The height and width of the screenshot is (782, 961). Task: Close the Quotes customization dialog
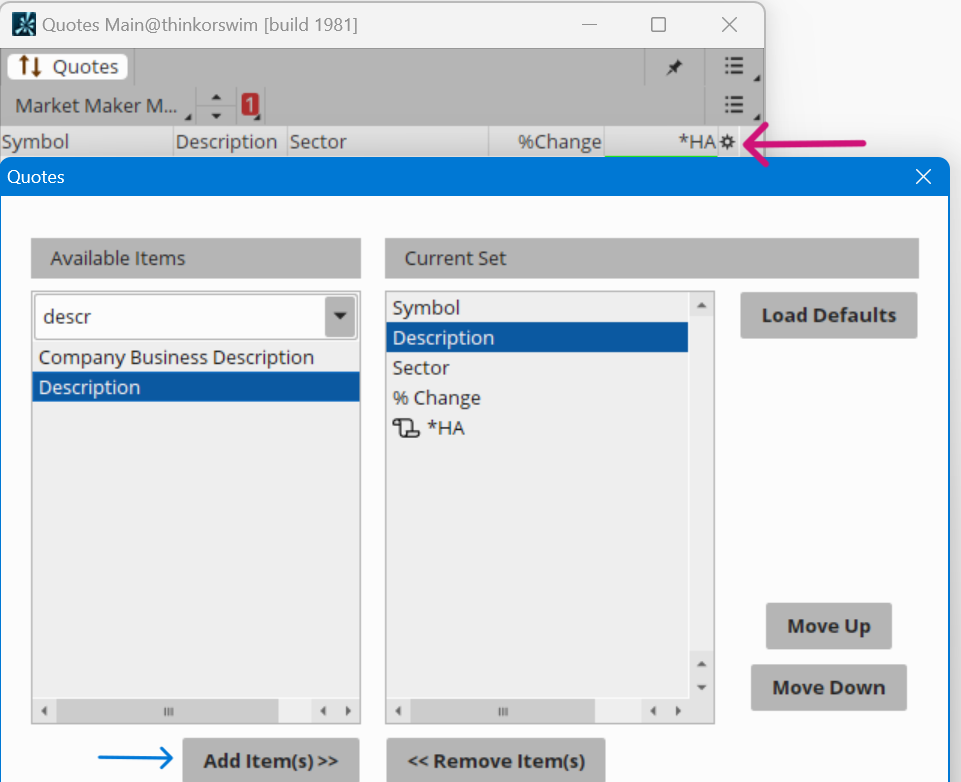(923, 177)
